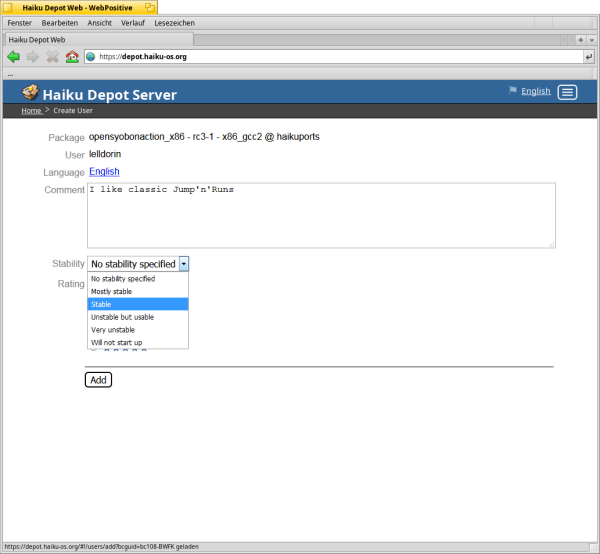Open the hamburger menu in header
This screenshot has width=600, height=554.
[x=567, y=92]
